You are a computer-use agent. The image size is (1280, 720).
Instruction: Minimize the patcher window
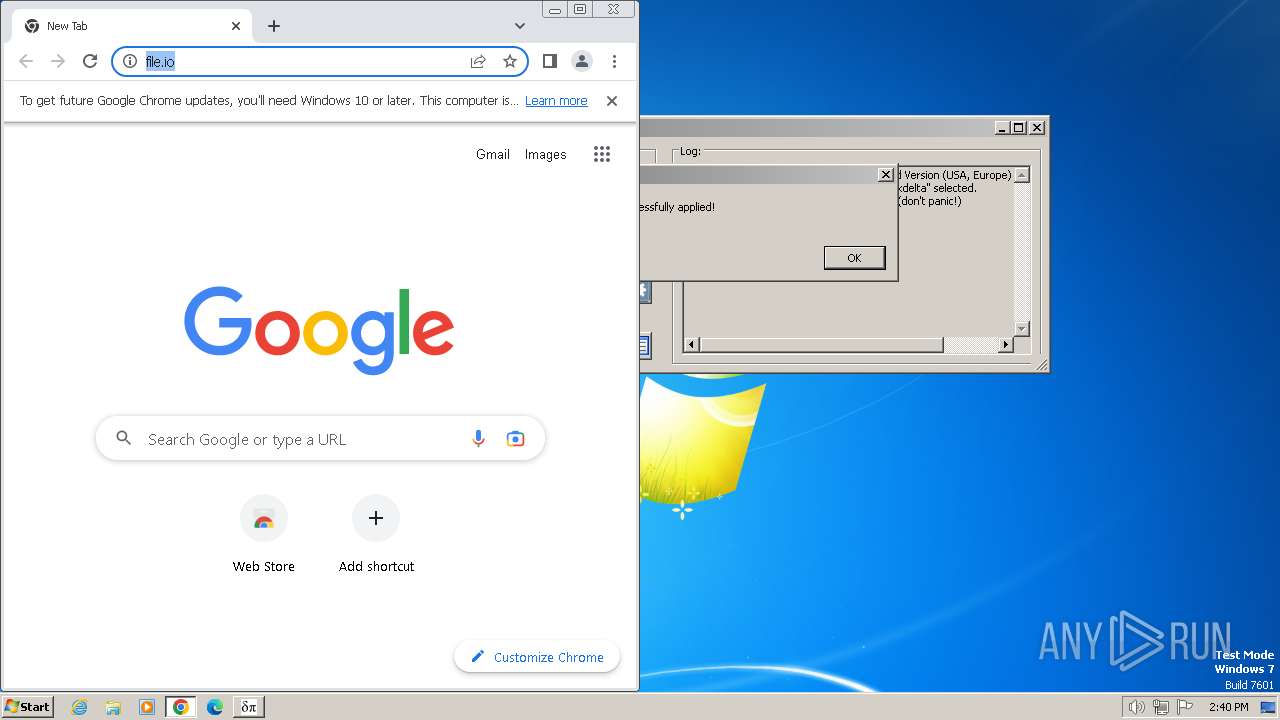tap(1003, 127)
